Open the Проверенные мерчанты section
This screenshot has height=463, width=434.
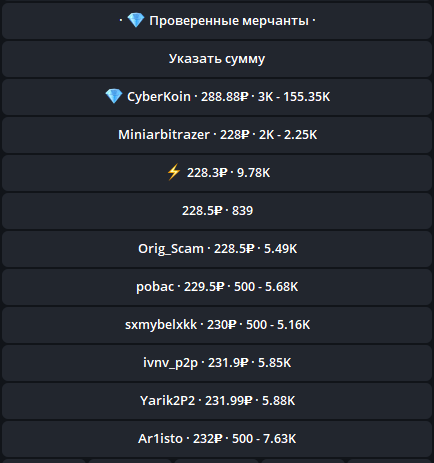click(217, 21)
